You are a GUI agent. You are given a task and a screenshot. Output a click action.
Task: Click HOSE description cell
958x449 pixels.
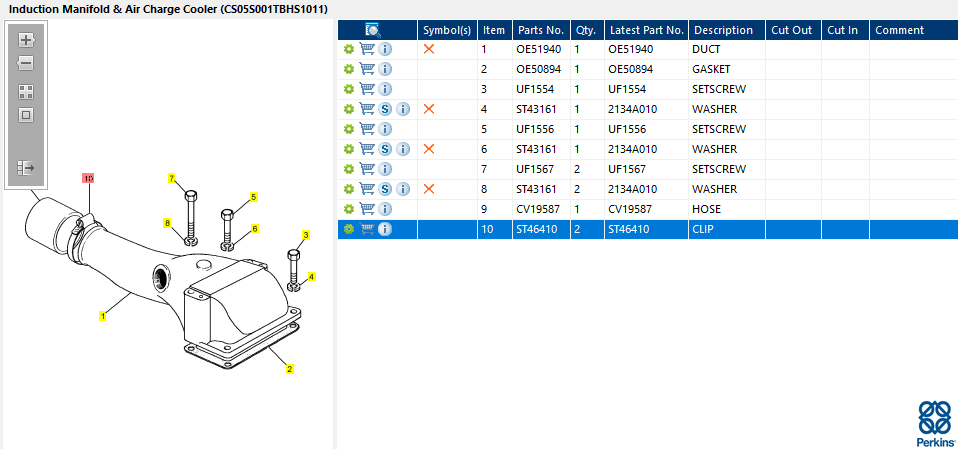tap(706, 210)
